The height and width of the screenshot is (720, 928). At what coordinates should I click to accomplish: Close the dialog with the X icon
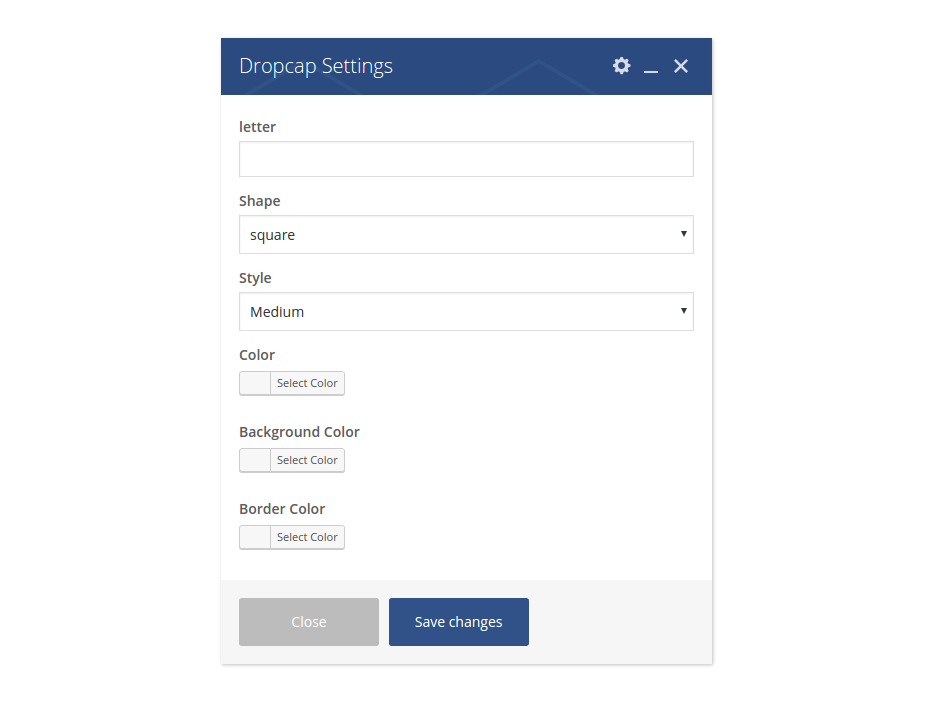click(x=681, y=66)
